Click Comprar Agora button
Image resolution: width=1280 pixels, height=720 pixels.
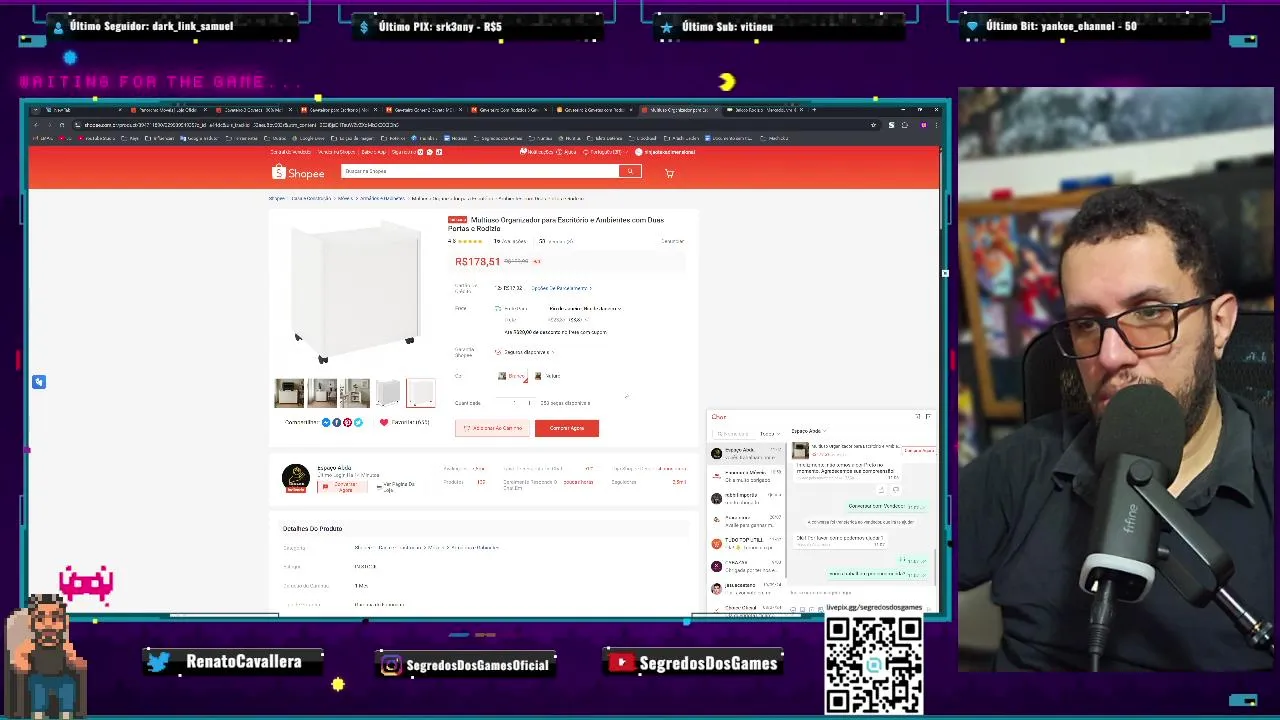(x=567, y=428)
